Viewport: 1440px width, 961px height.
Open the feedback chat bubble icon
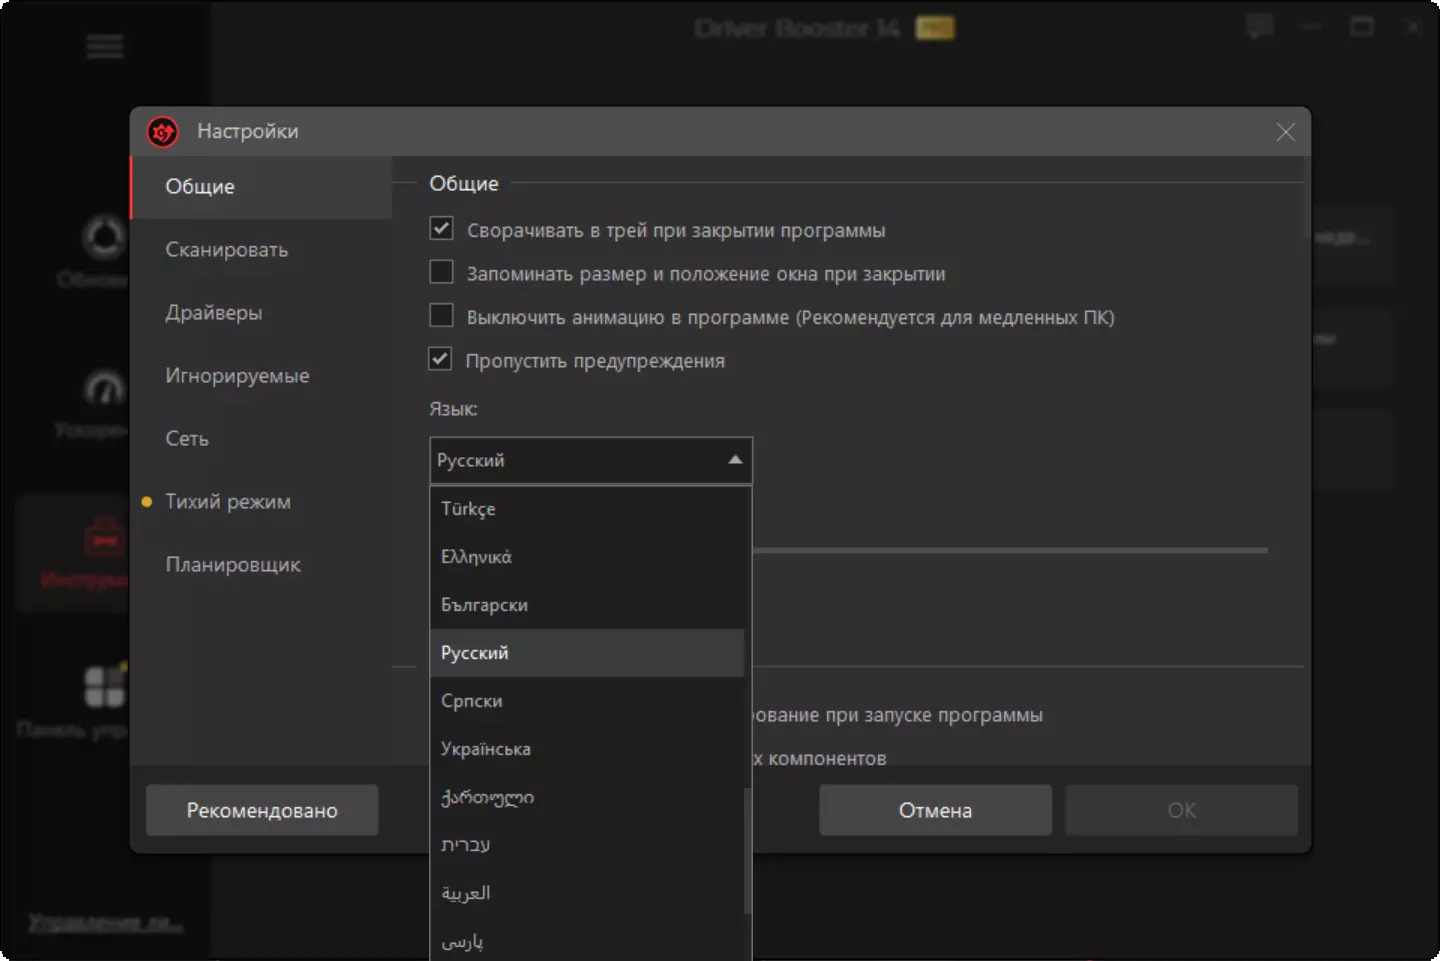(1259, 27)
